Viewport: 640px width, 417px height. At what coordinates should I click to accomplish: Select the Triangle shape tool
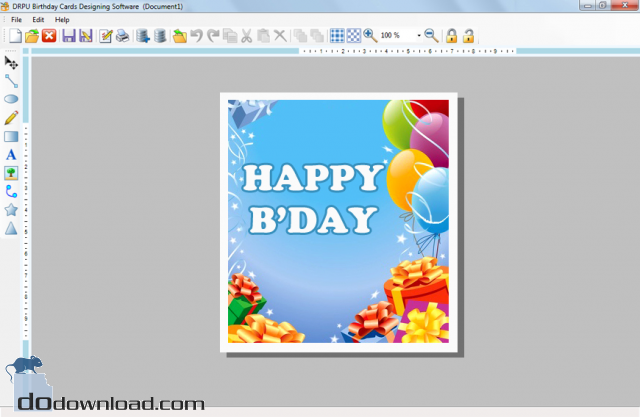point(11,228)
